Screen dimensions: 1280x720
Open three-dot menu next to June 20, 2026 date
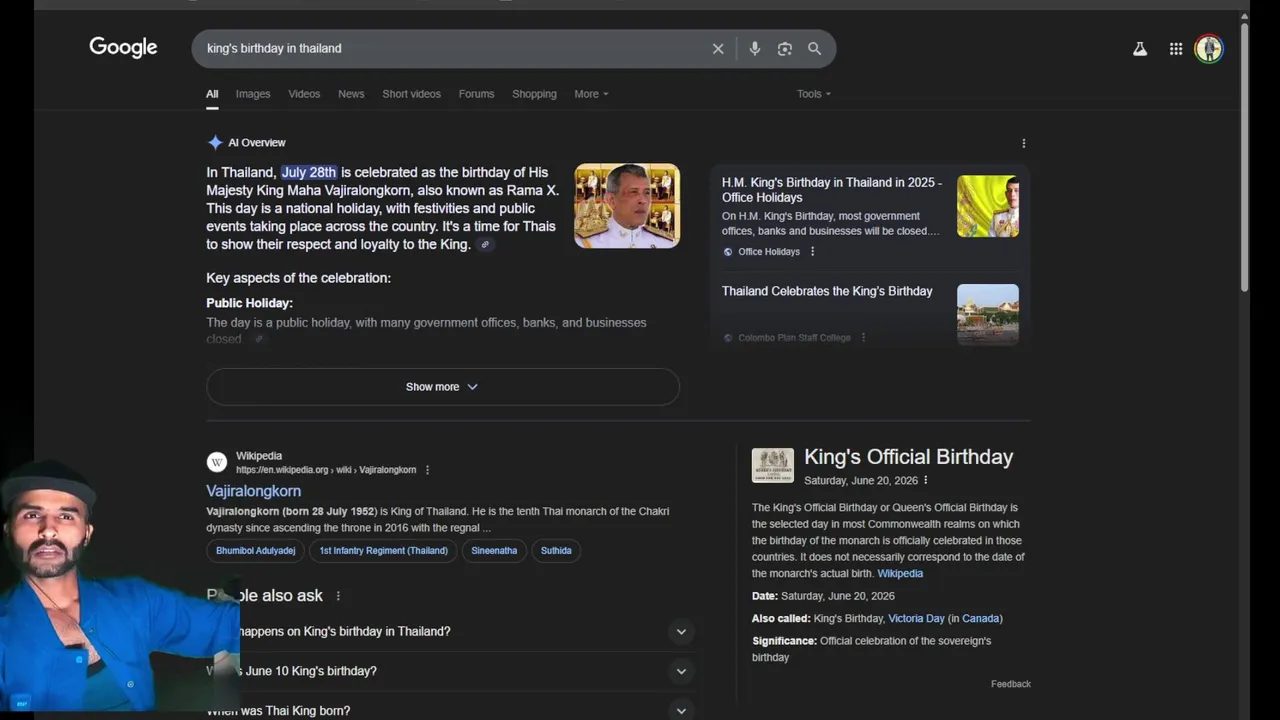click(925, 481)
